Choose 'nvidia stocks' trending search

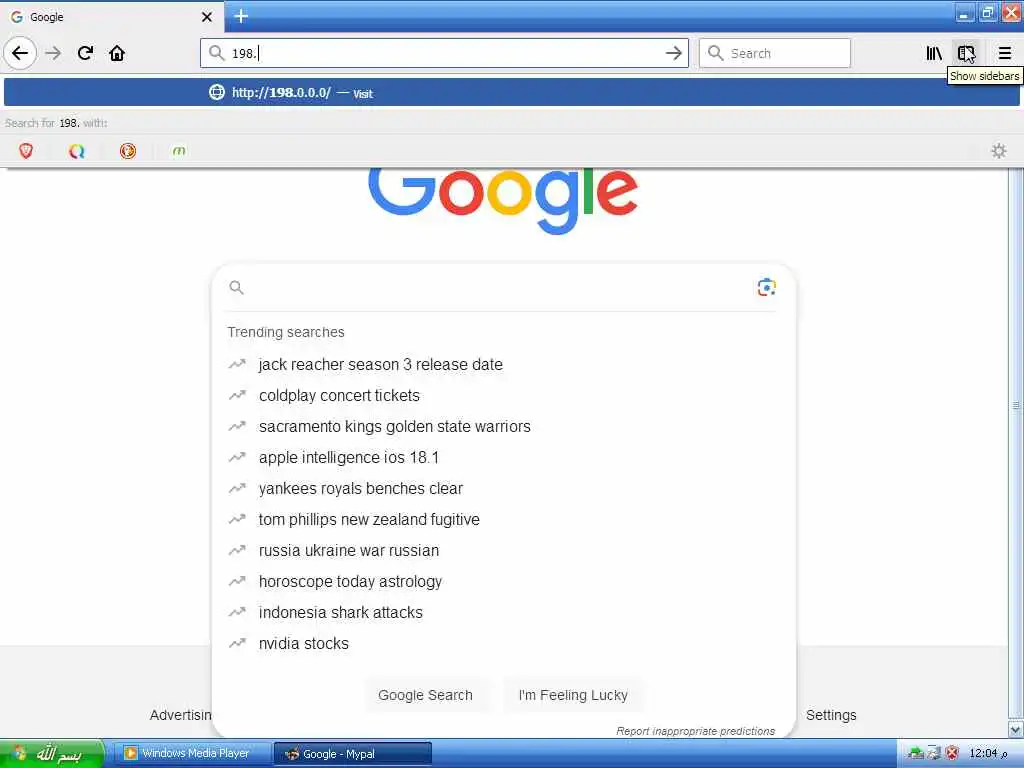tap(304, 643)
